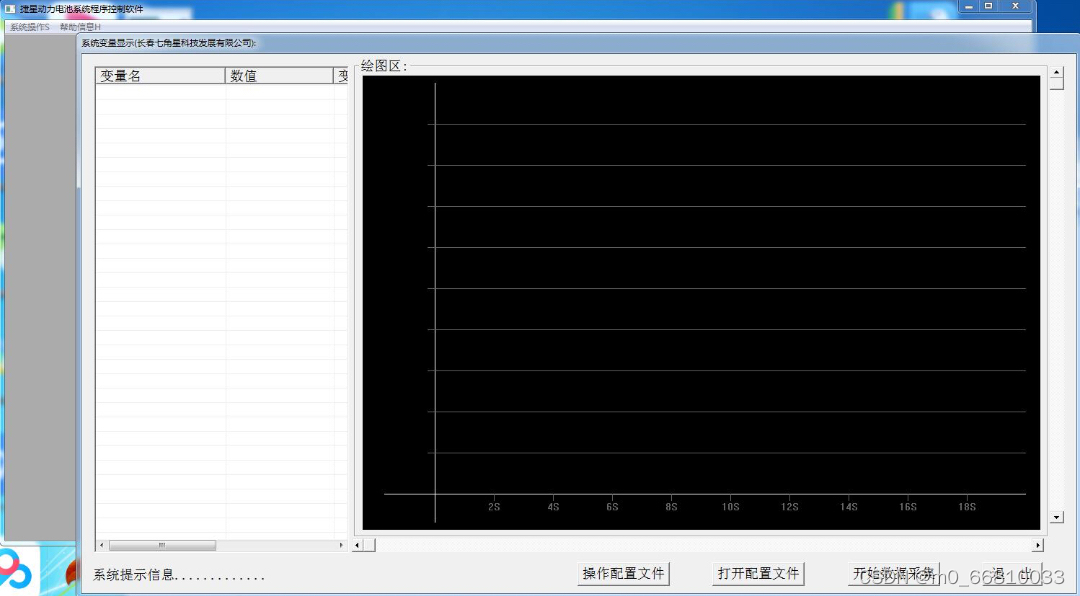The width and height of the screenshot is (1080, 596).
Task: Click the 操作配置文件 button
Action: pyautogui.click(x=623, y=573)
